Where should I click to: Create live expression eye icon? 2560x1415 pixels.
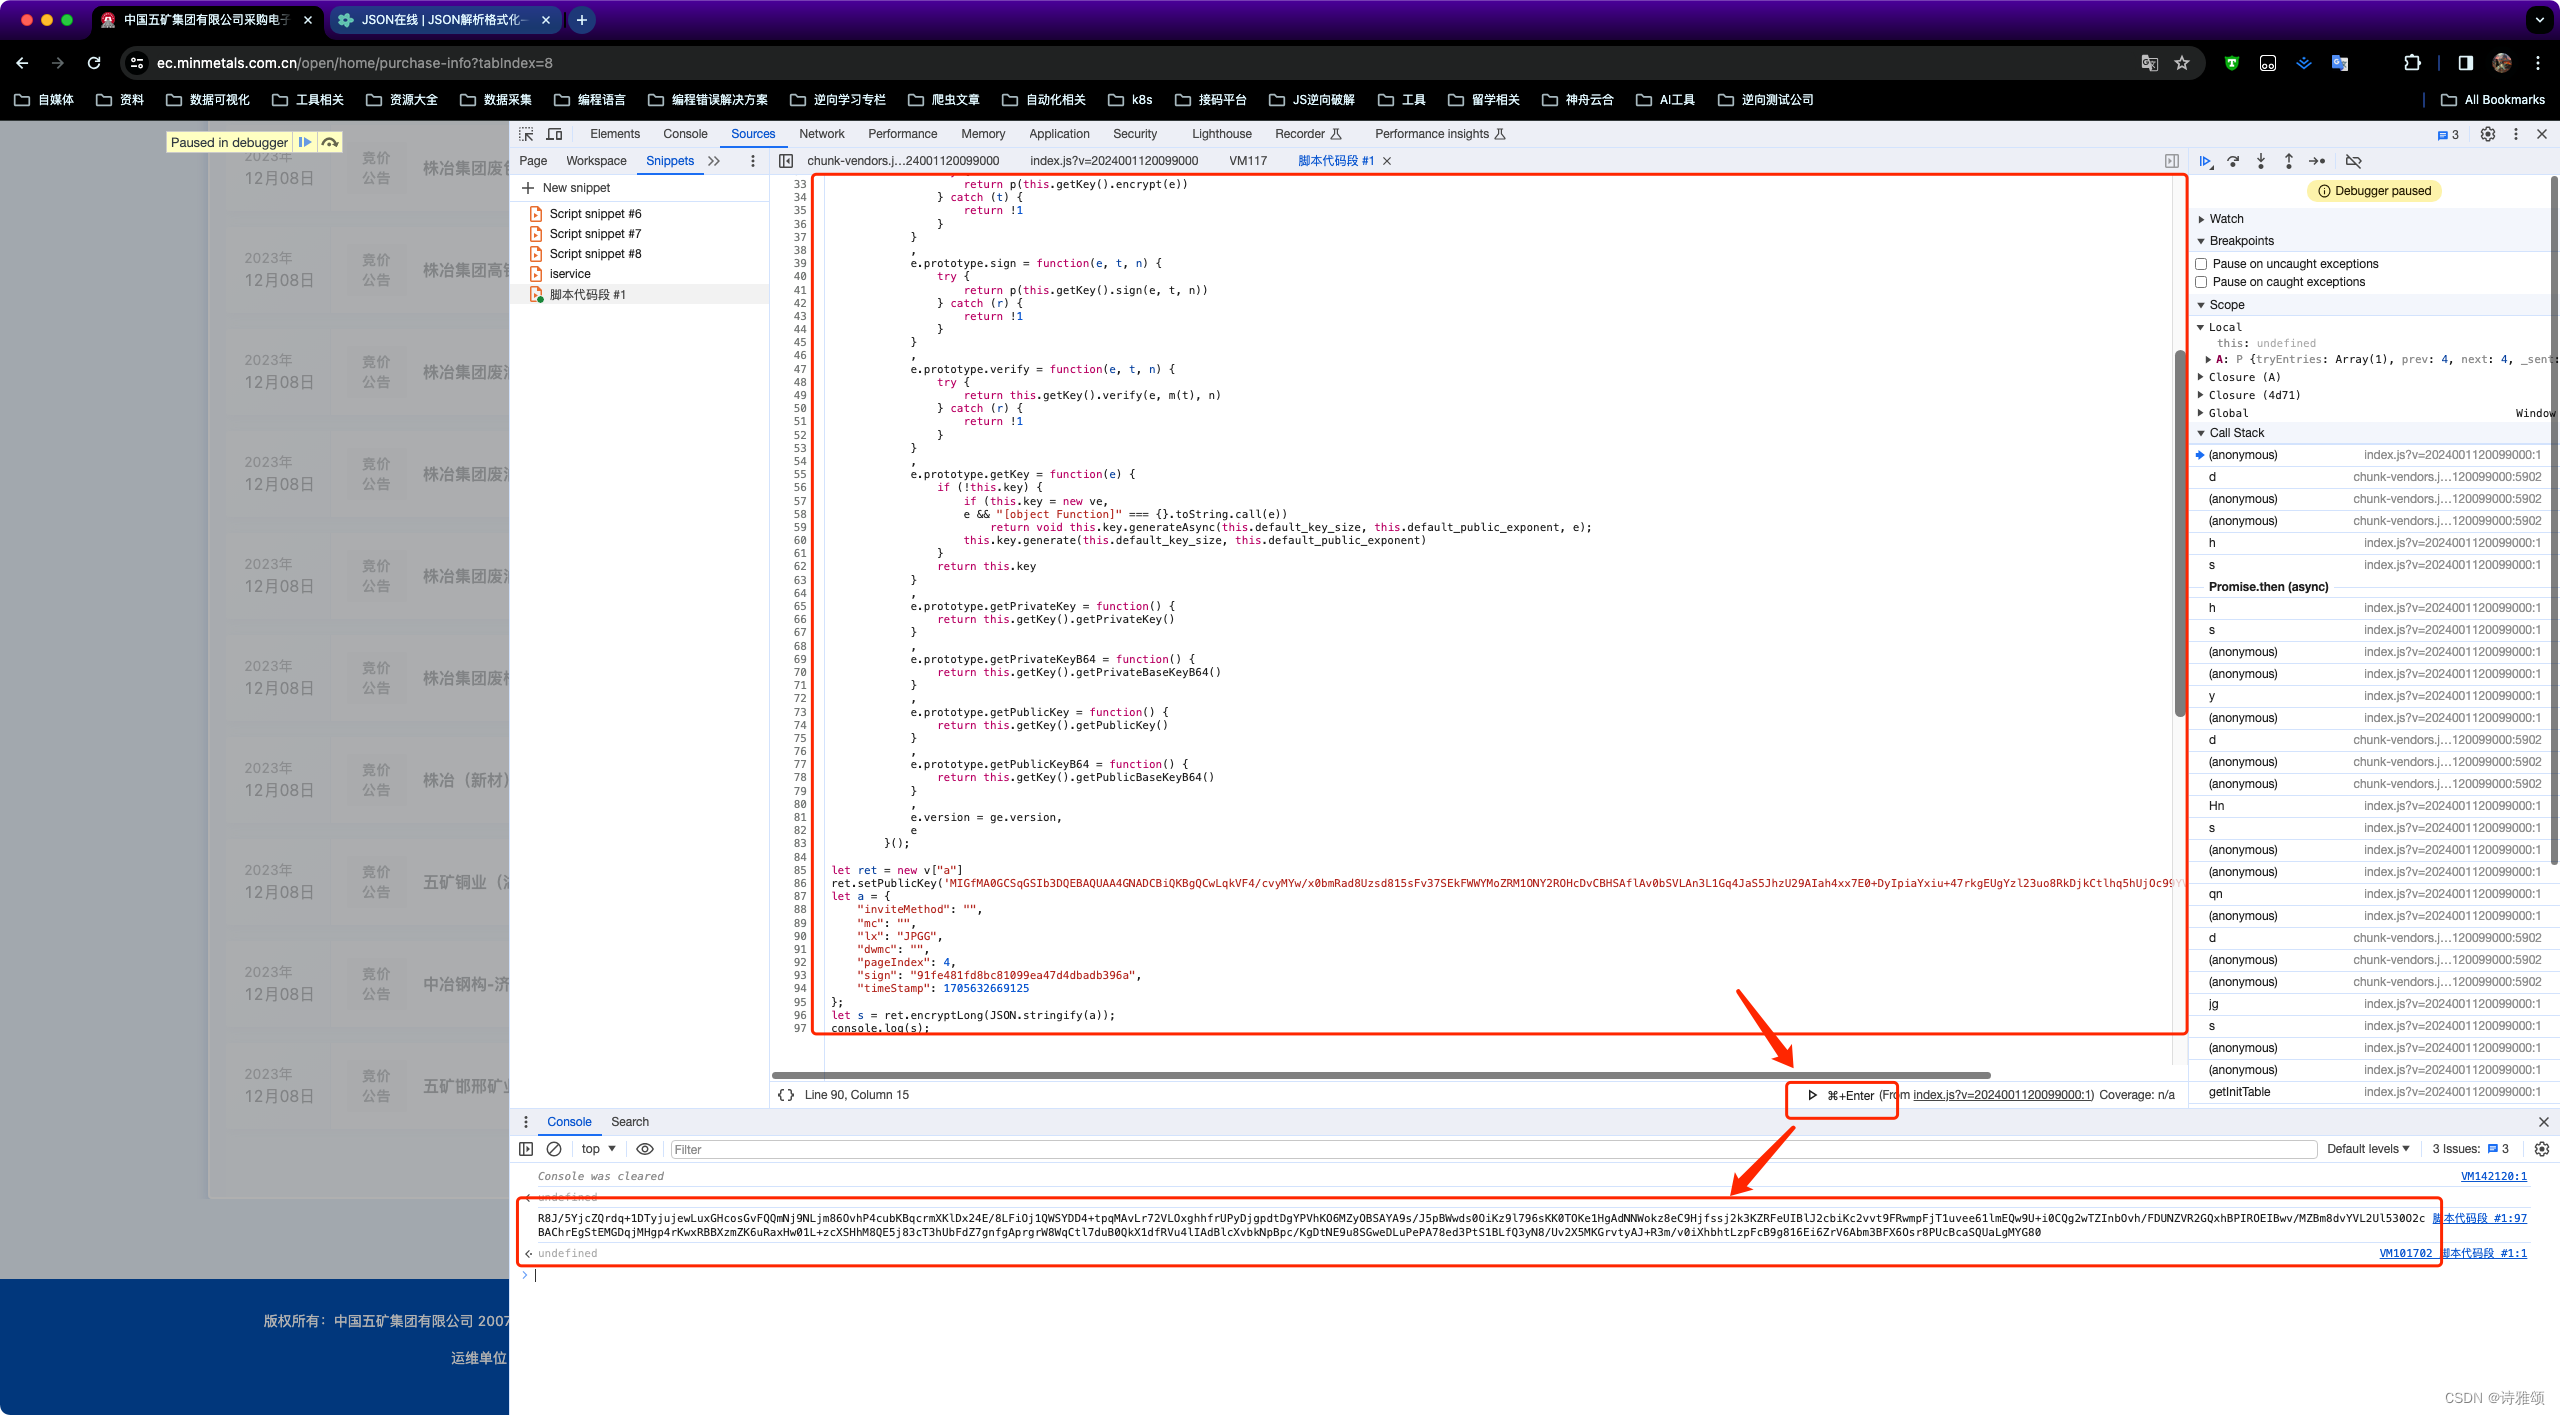645,1149
